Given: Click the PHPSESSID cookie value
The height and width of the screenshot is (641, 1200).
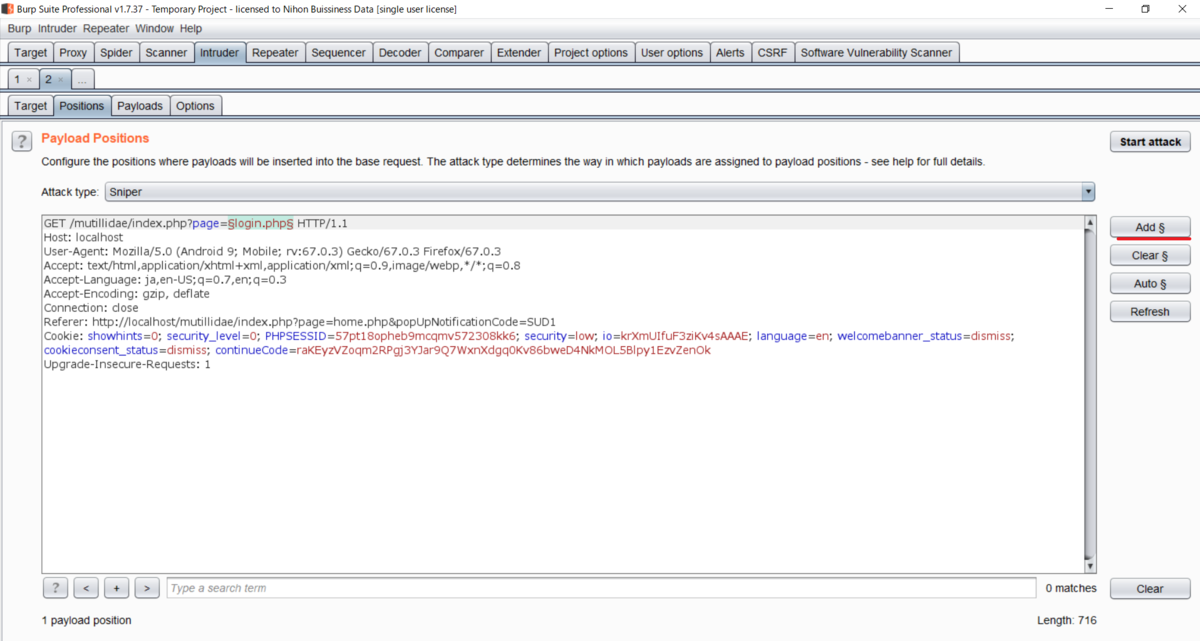Looking at the screenshot, I should coord(426,336).
